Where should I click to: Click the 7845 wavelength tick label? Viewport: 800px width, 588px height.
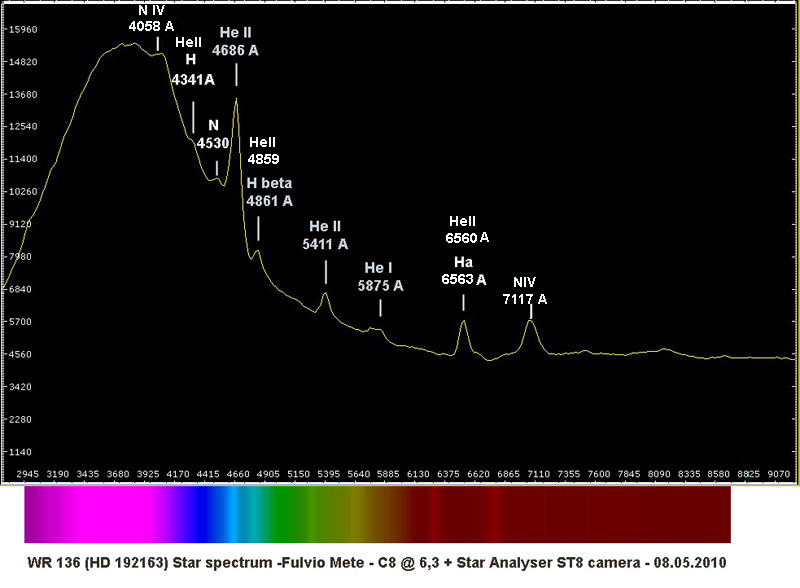click(x=629, y=474)
